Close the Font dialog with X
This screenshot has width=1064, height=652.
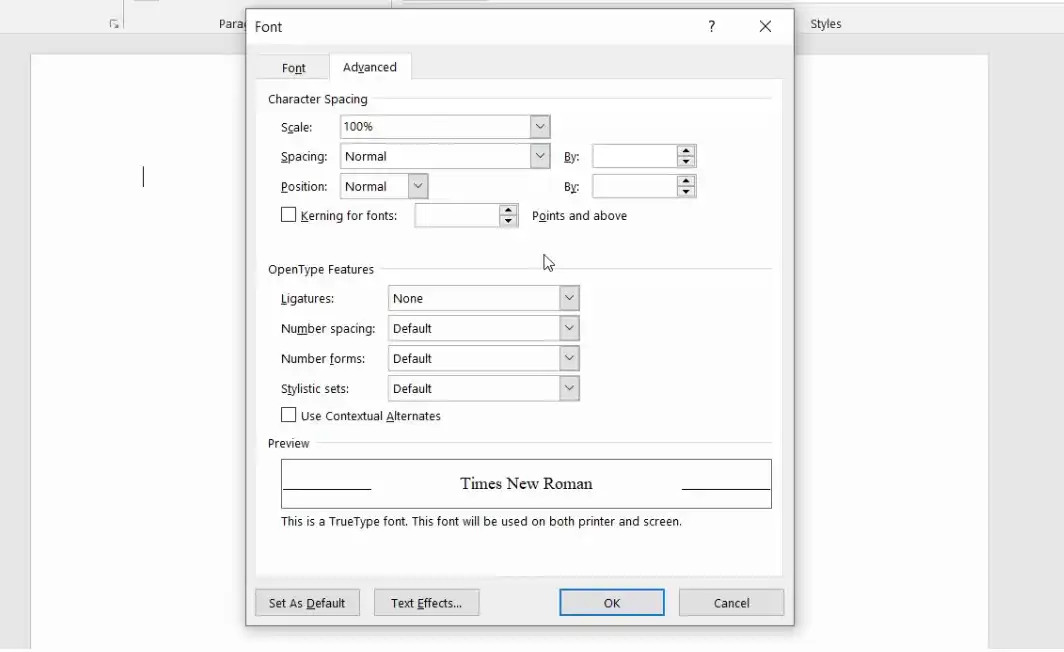[765, 26]
